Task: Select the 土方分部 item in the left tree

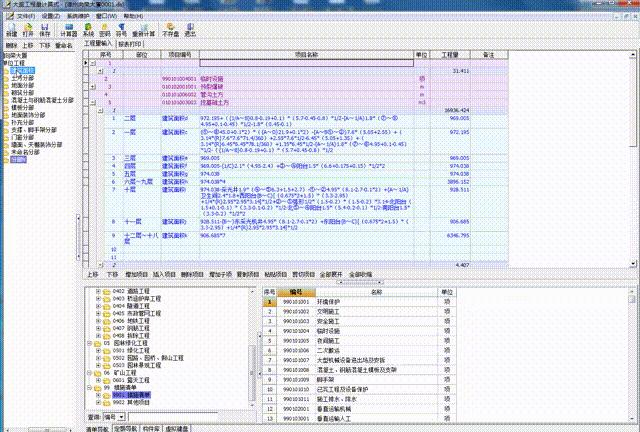Action: (20, 79)
